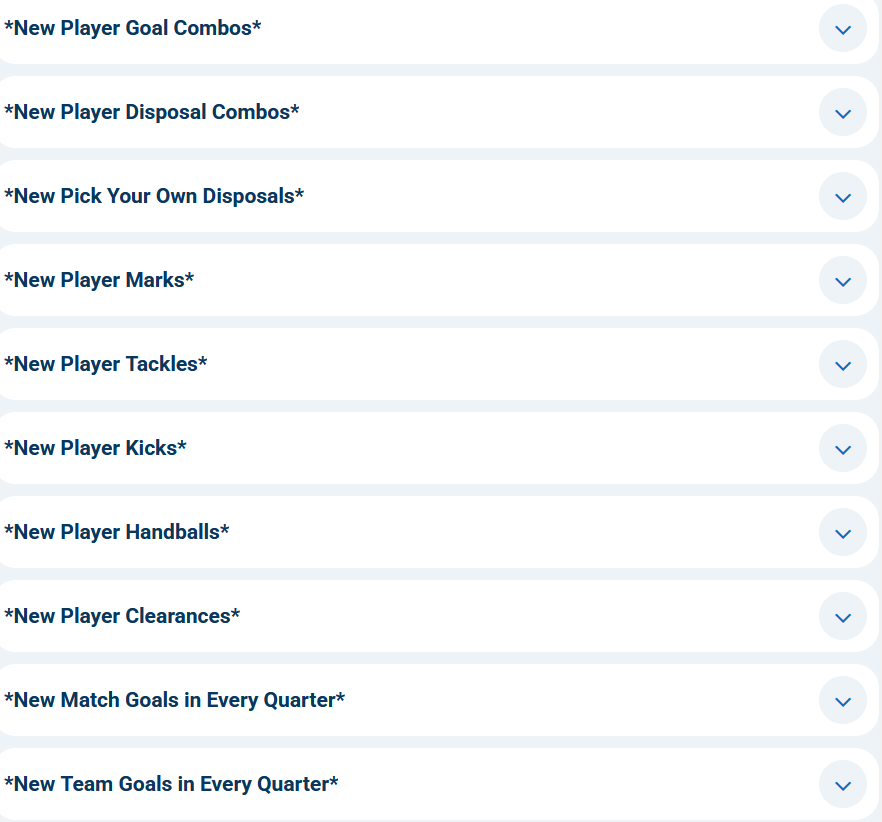Viewport: 882px width, 822px height.
Task: Expand the New Player Marks chevron
Action: coord(843,281)
